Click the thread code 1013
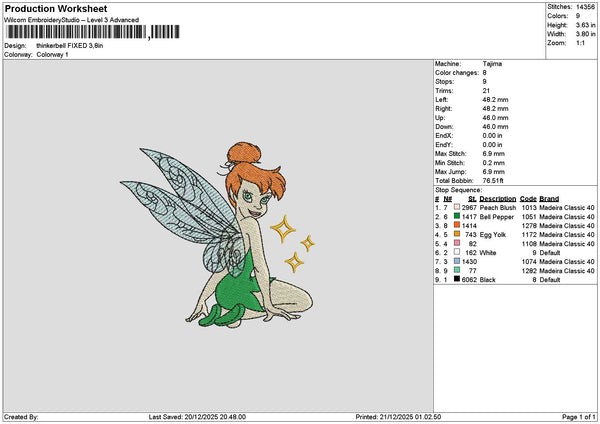Viewport: 600px width, 424px height. point(529,208)
